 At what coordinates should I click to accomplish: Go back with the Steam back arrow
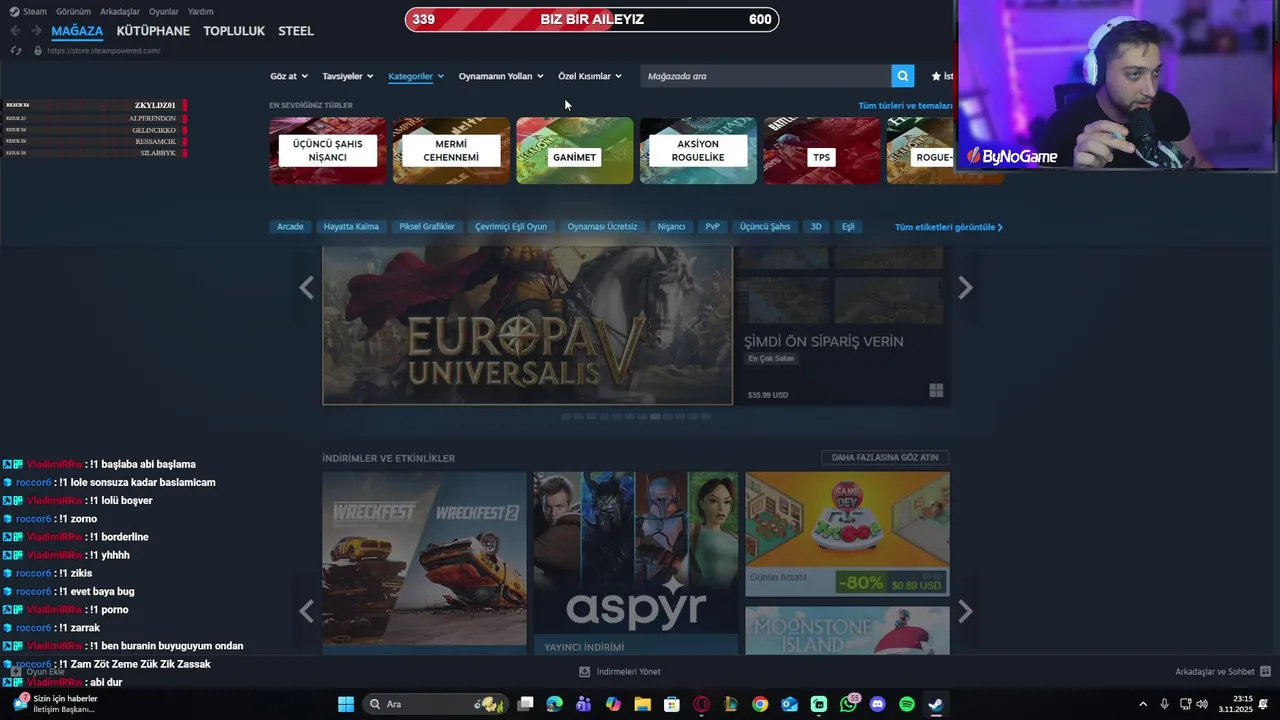pos(15,31)
